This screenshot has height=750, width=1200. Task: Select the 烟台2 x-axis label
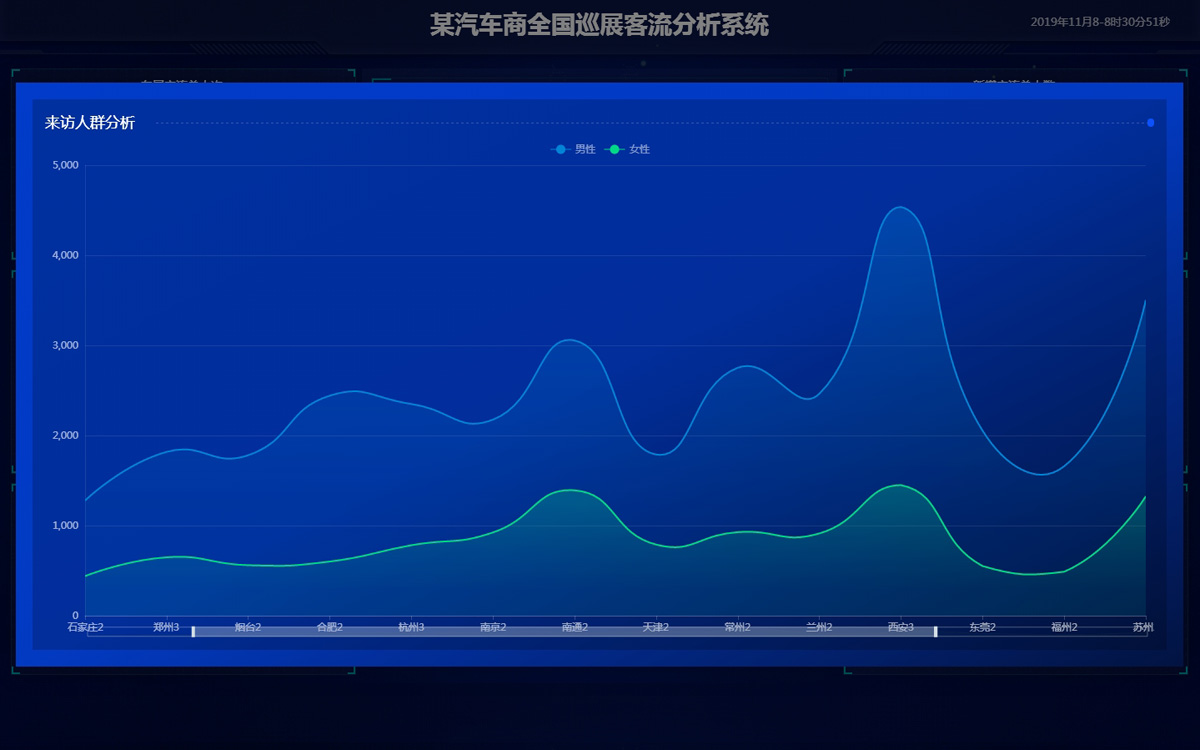248,627
